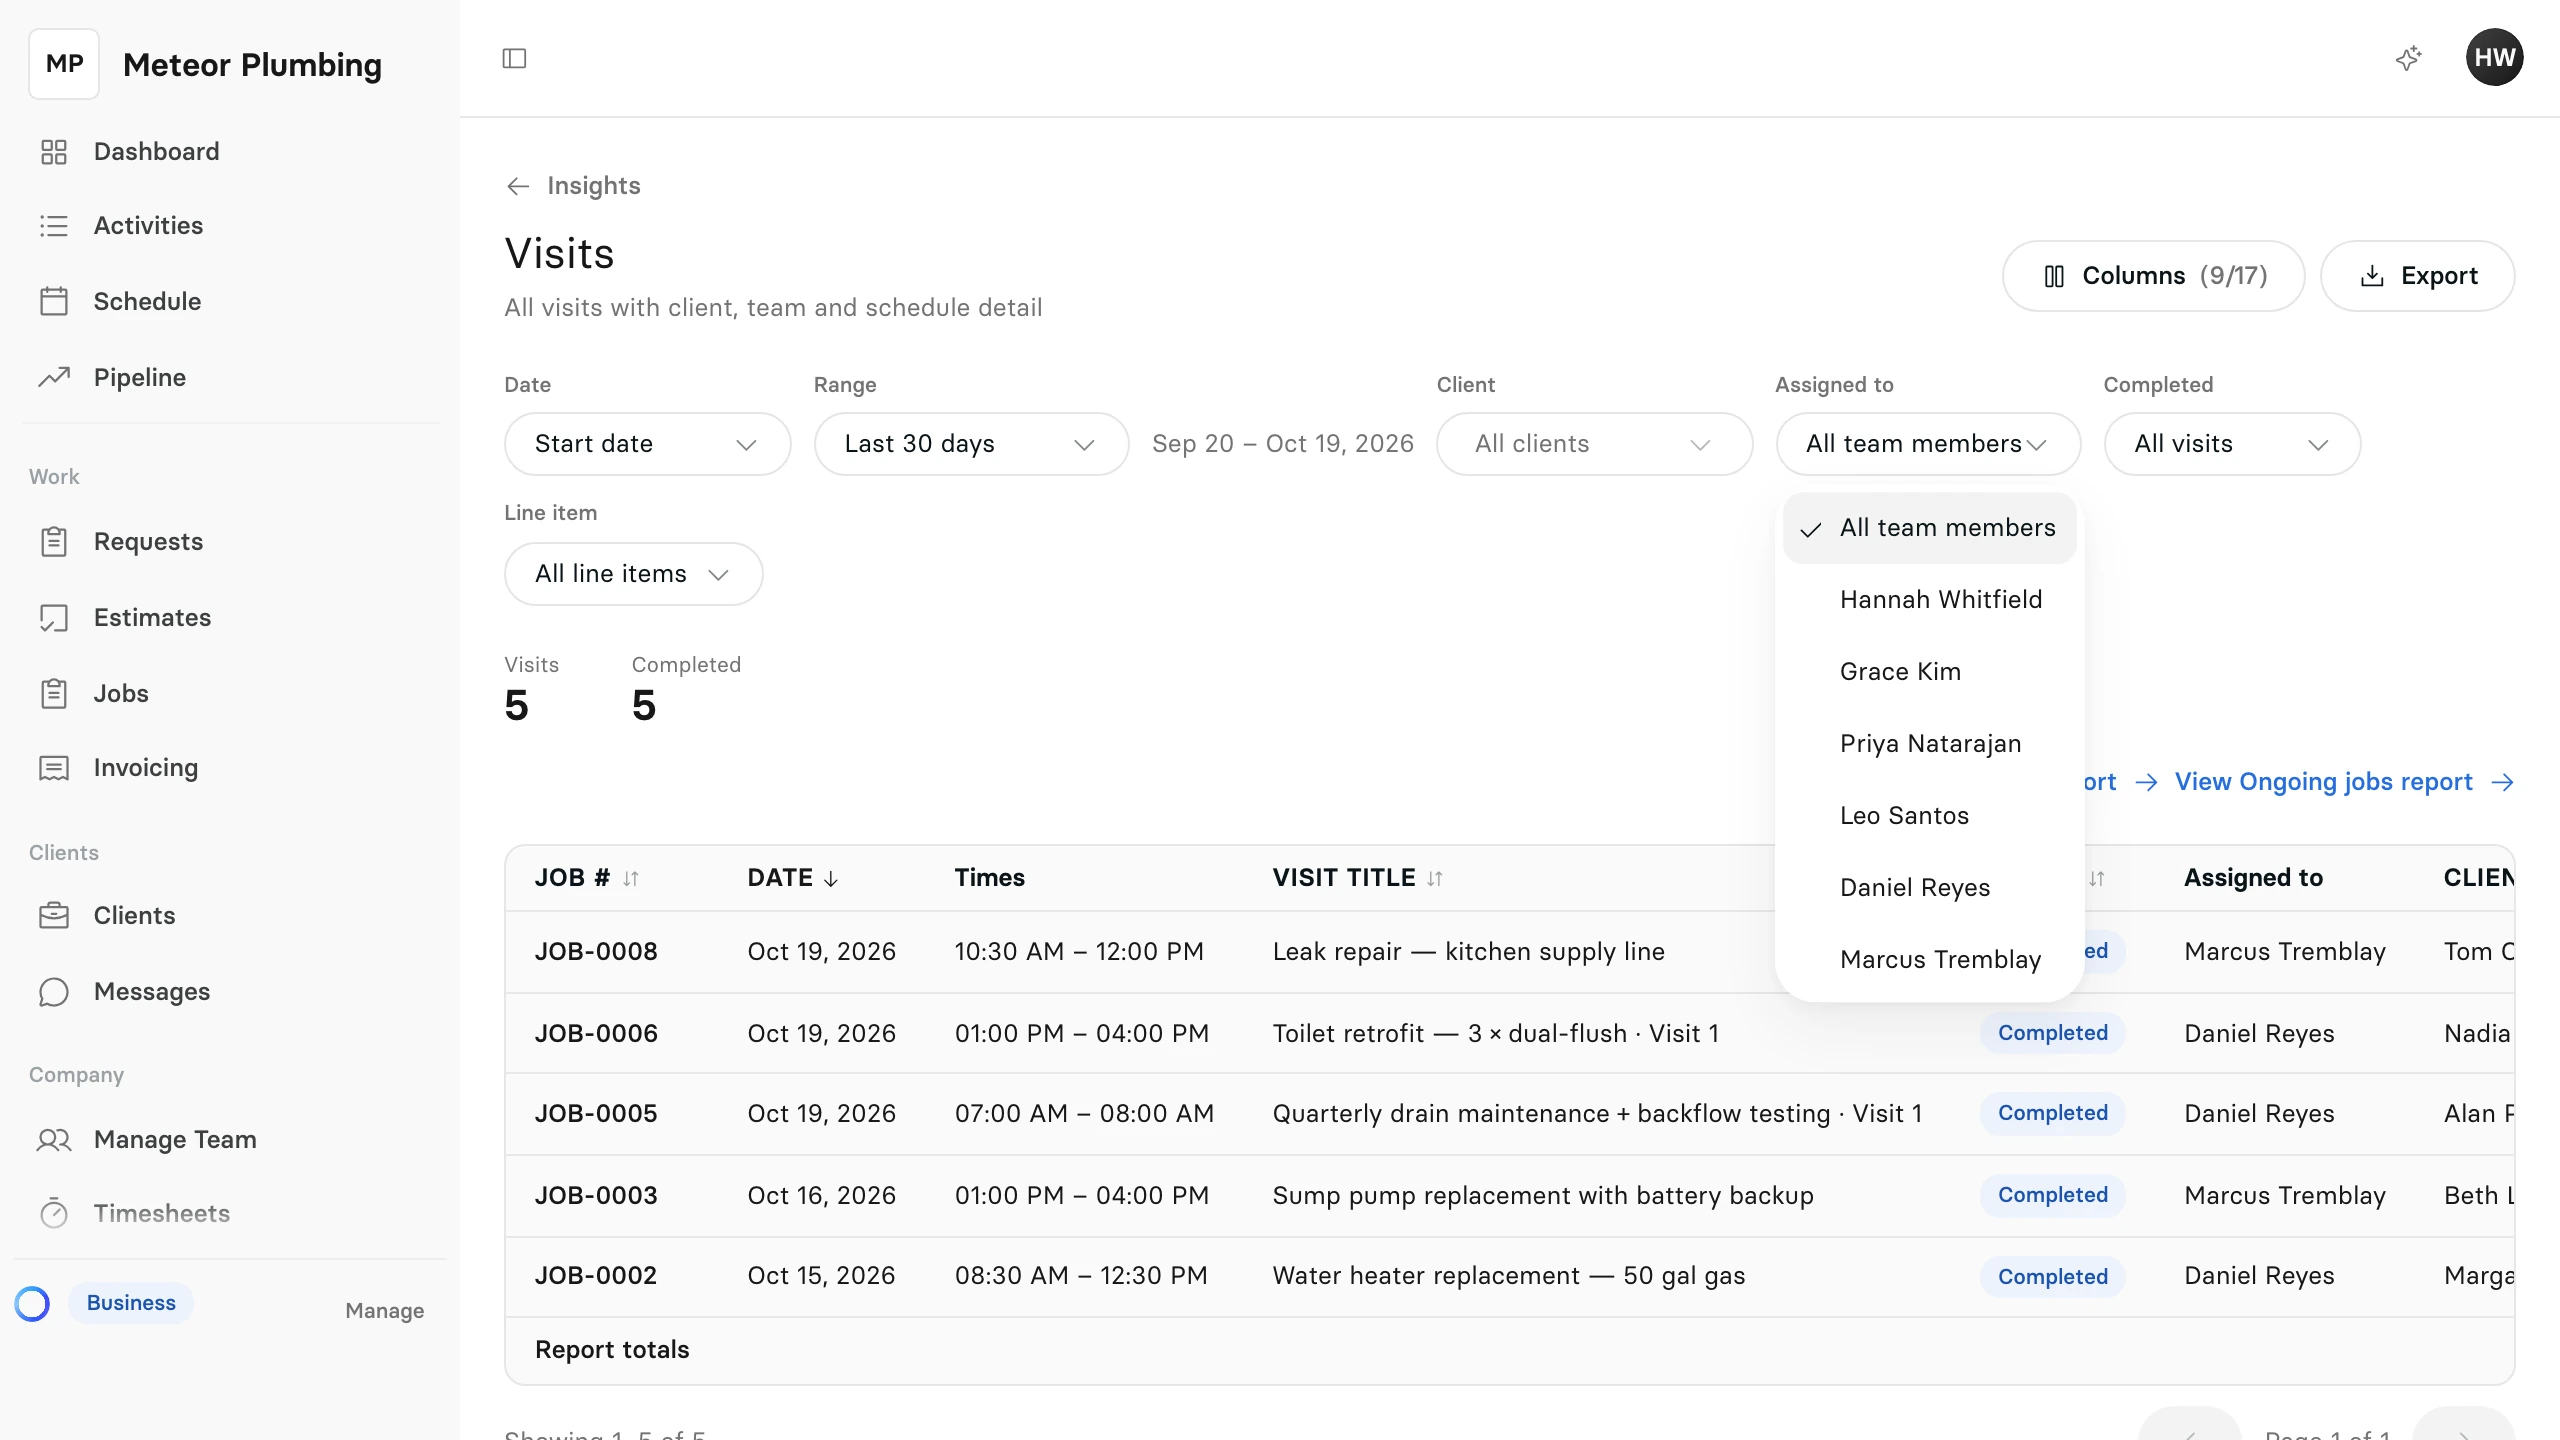Toggle the sidebar panel icon
Image resolution: width=2560 pixels, height=1440 pixels.
coord(514,58)
